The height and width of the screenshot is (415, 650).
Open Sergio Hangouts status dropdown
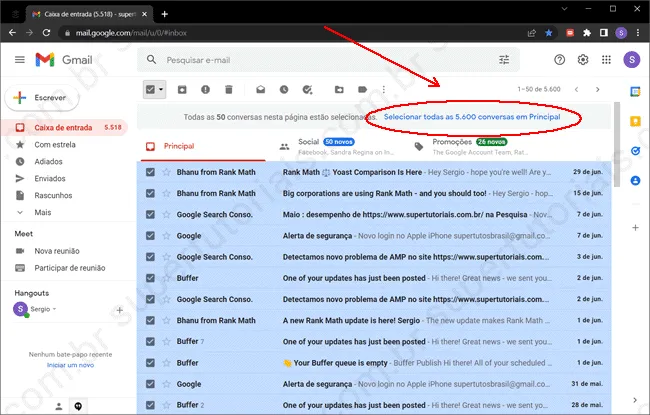pyautogui.click(x=54, y=309)
